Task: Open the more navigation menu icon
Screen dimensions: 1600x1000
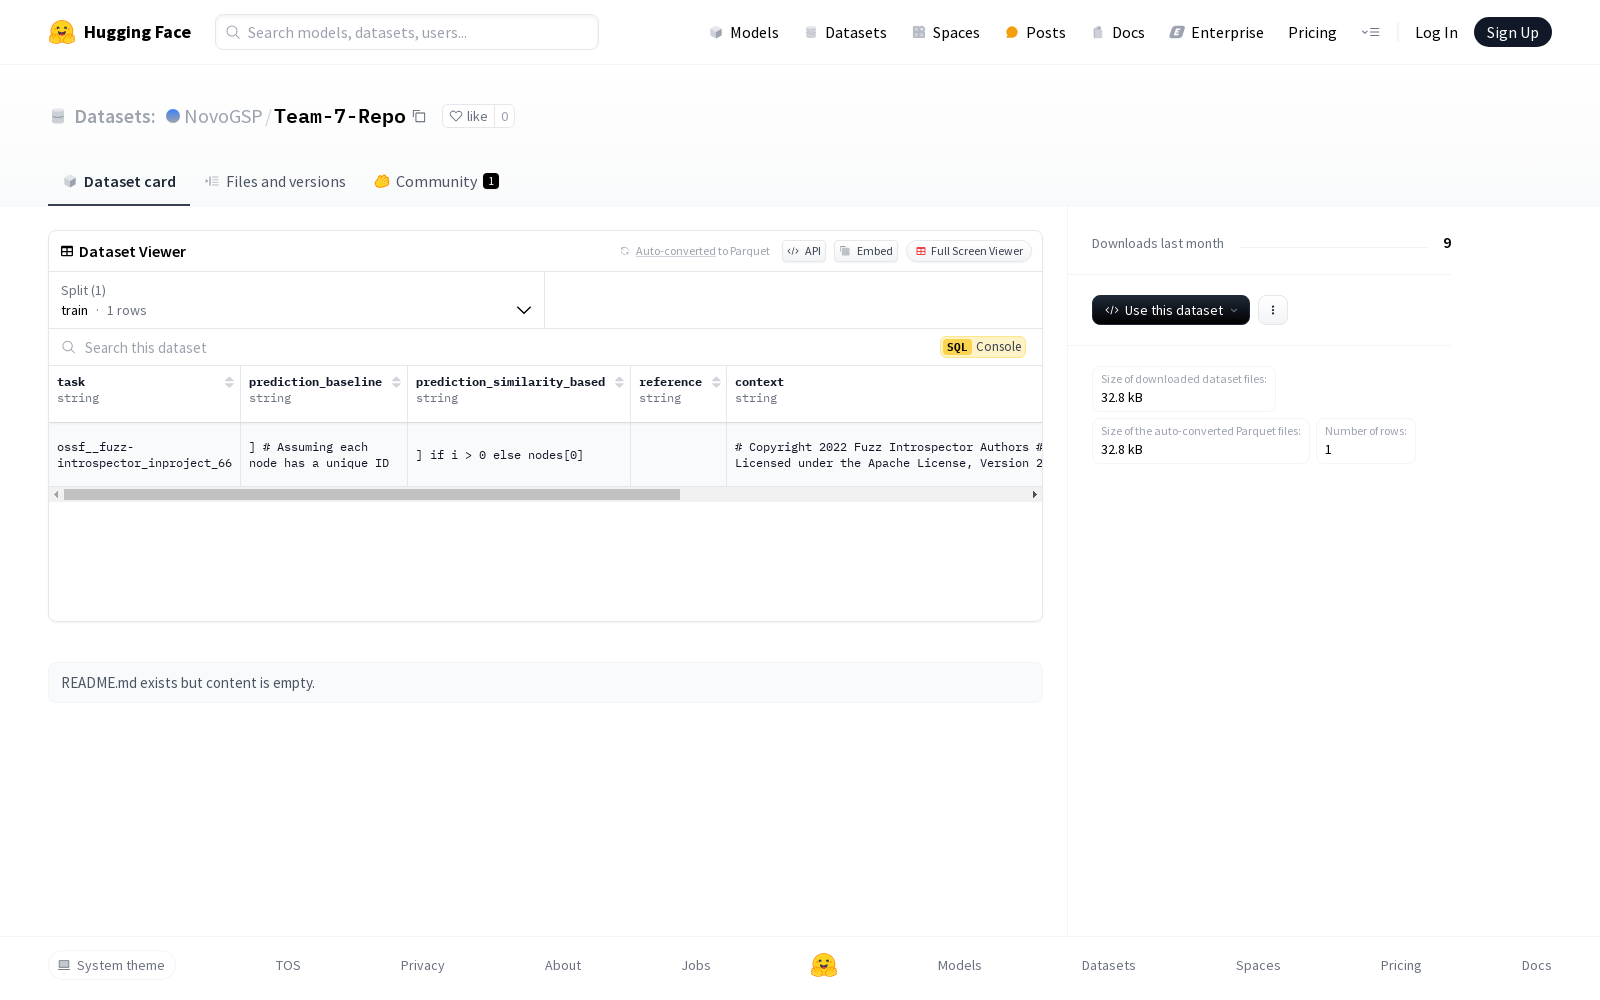Action: pos(1370,32)
